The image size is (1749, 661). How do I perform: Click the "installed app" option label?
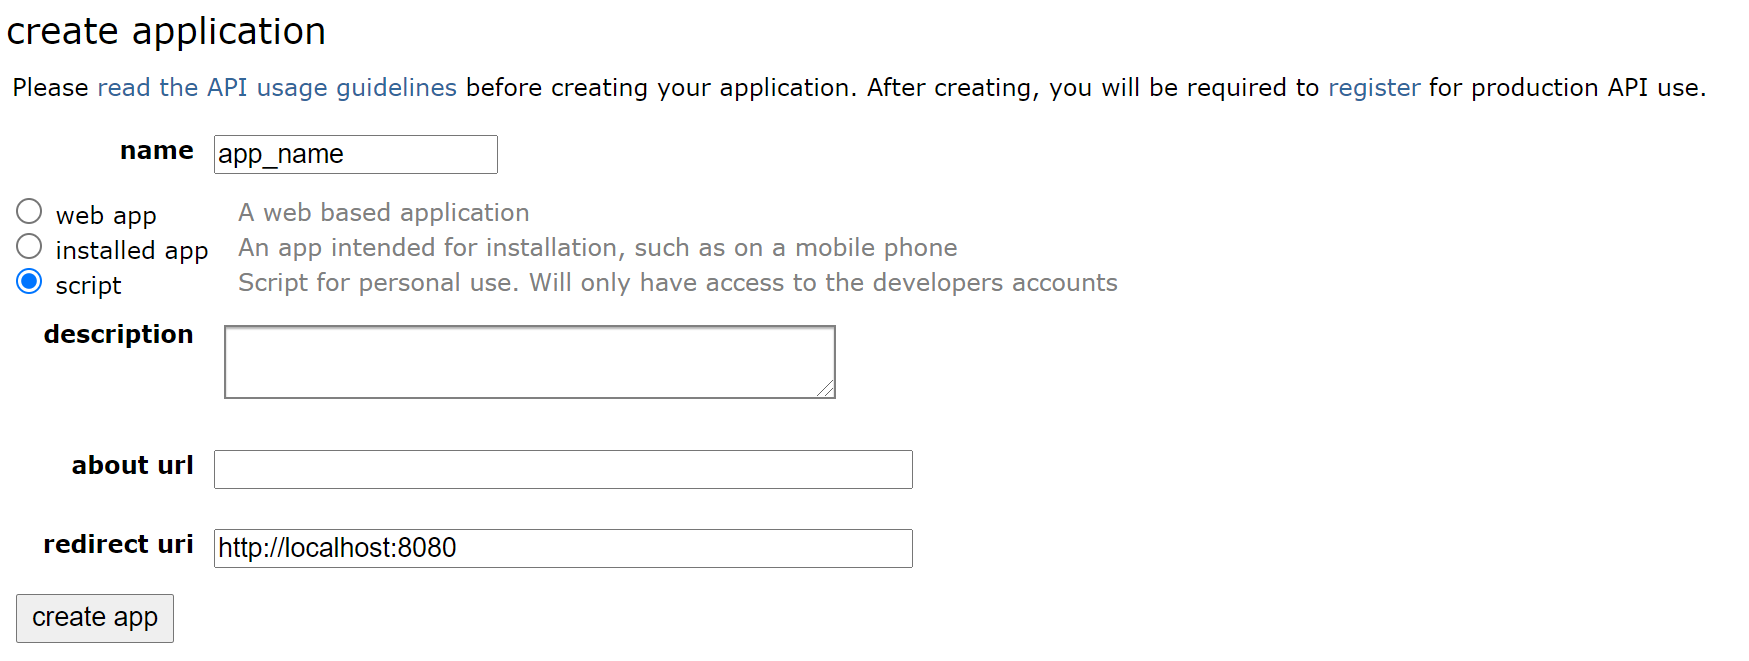[131, 251]
